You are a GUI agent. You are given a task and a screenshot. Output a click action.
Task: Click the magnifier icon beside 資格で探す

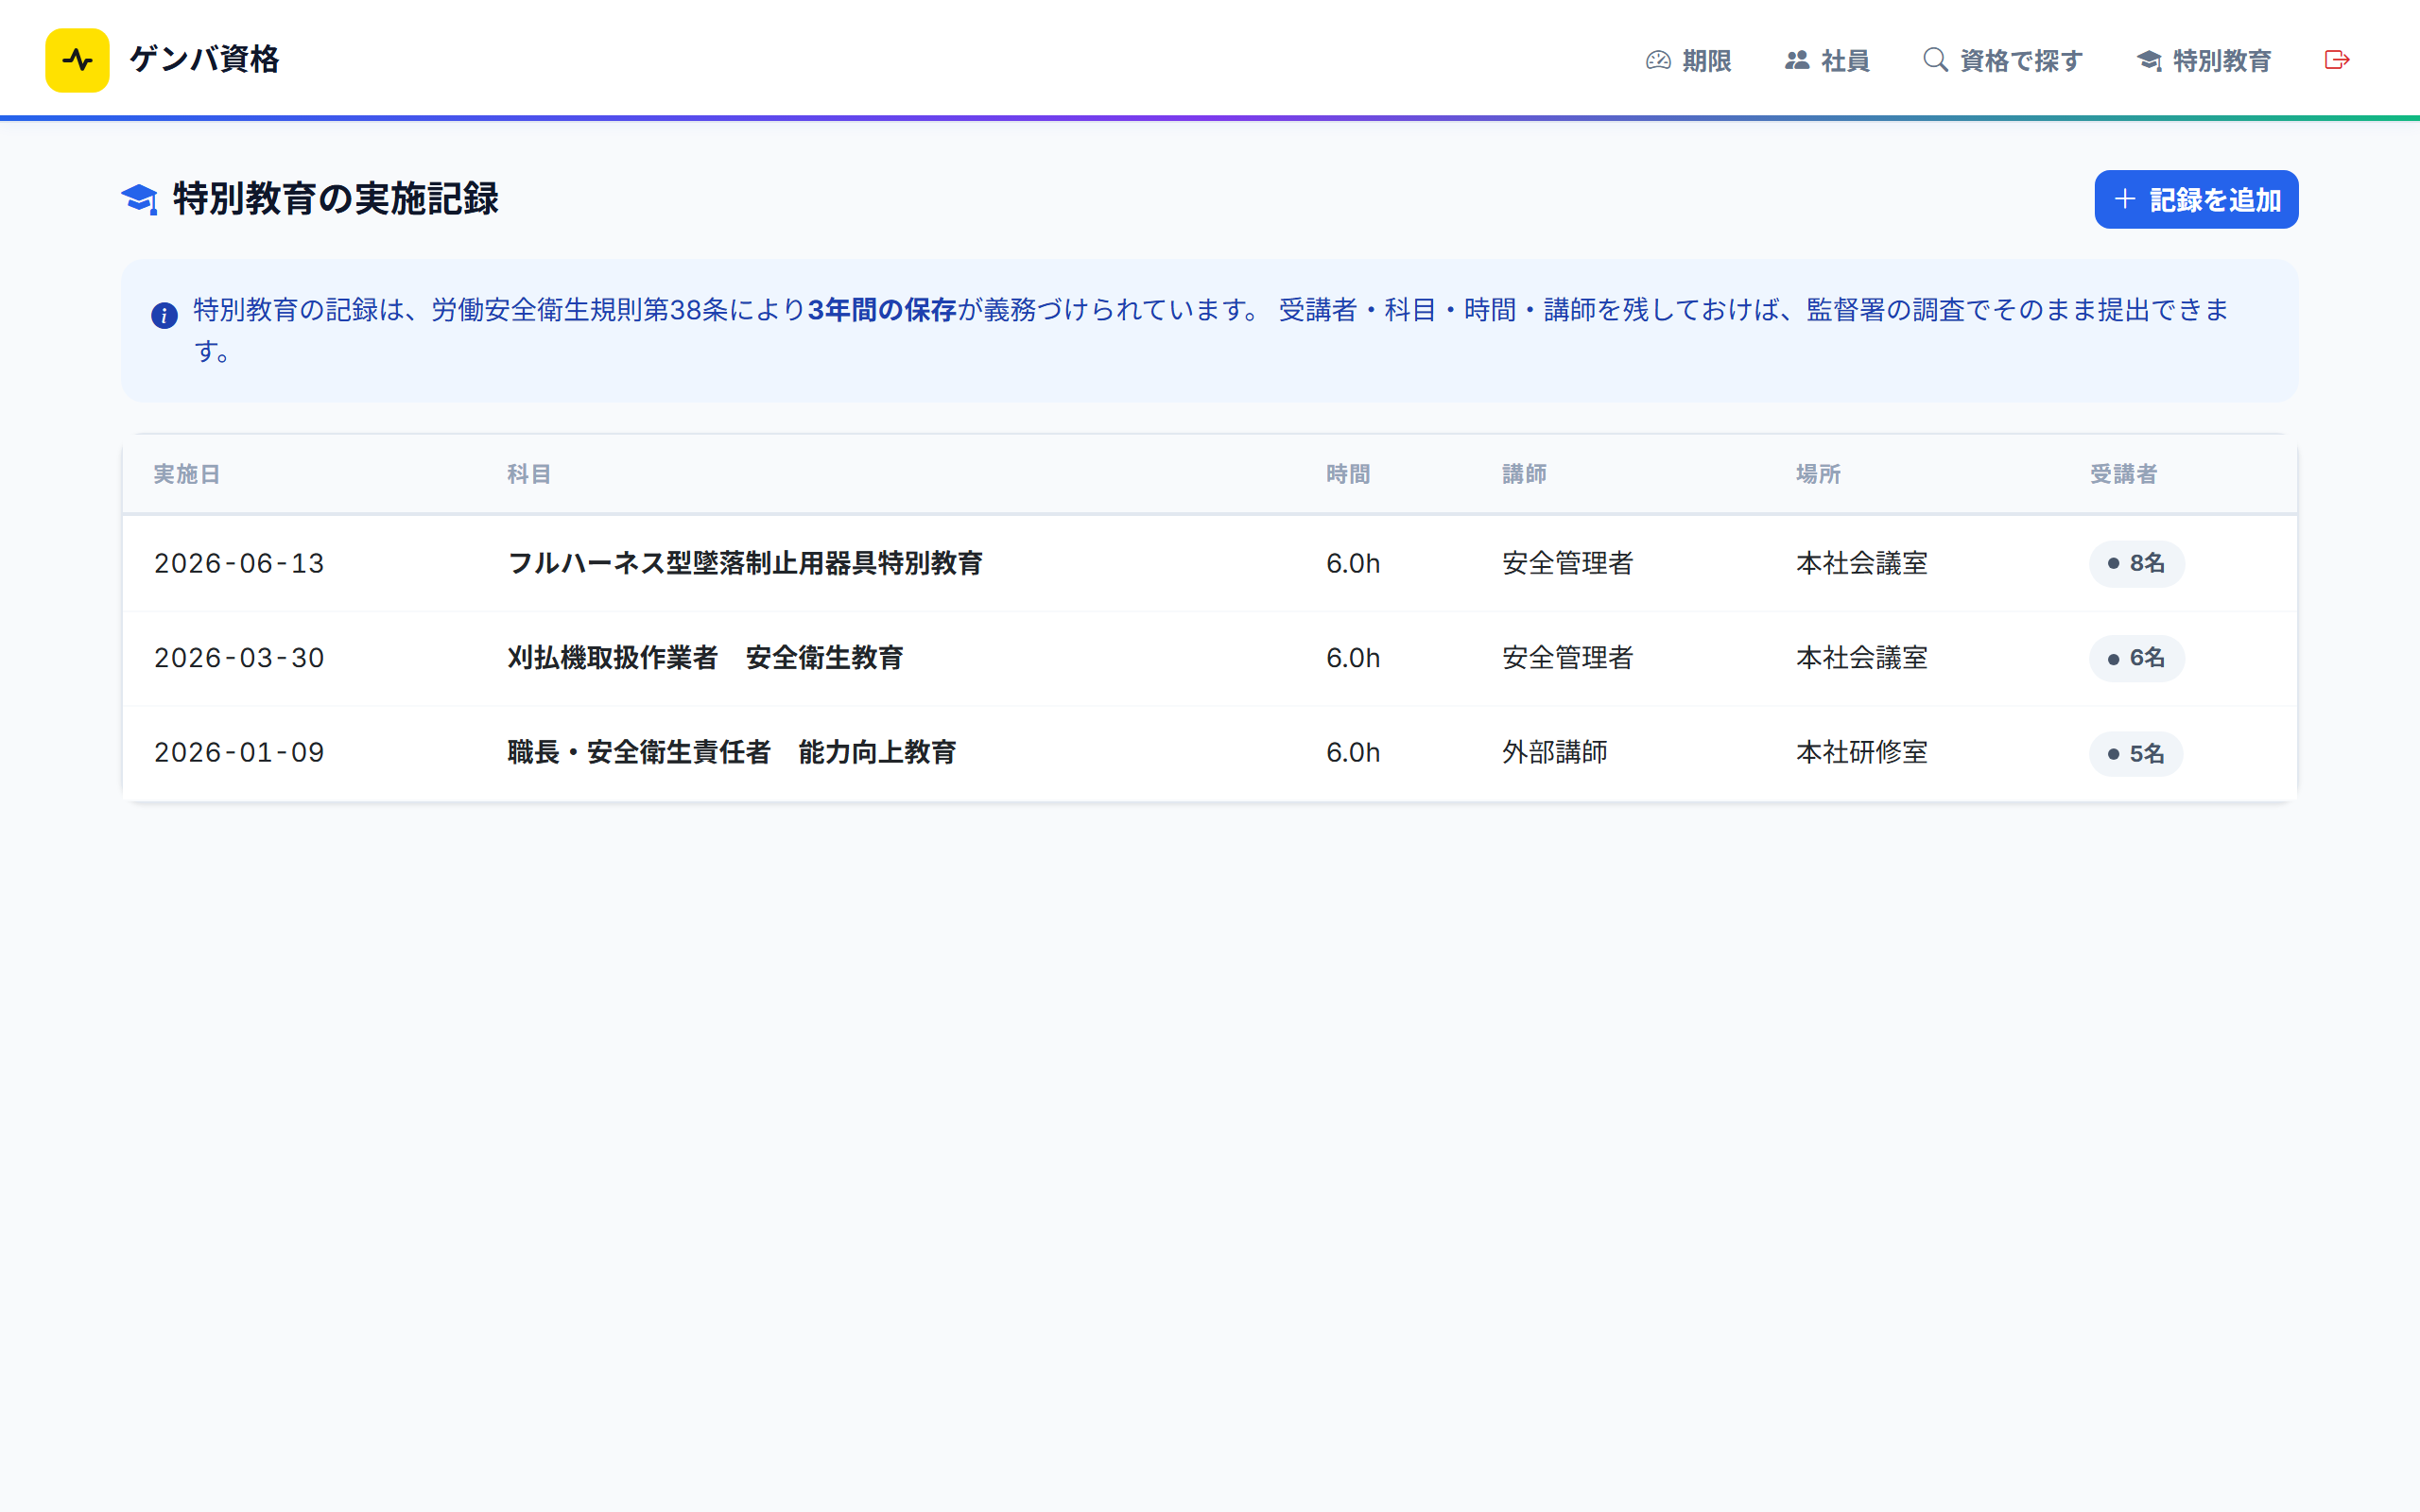click(1935, 60)
